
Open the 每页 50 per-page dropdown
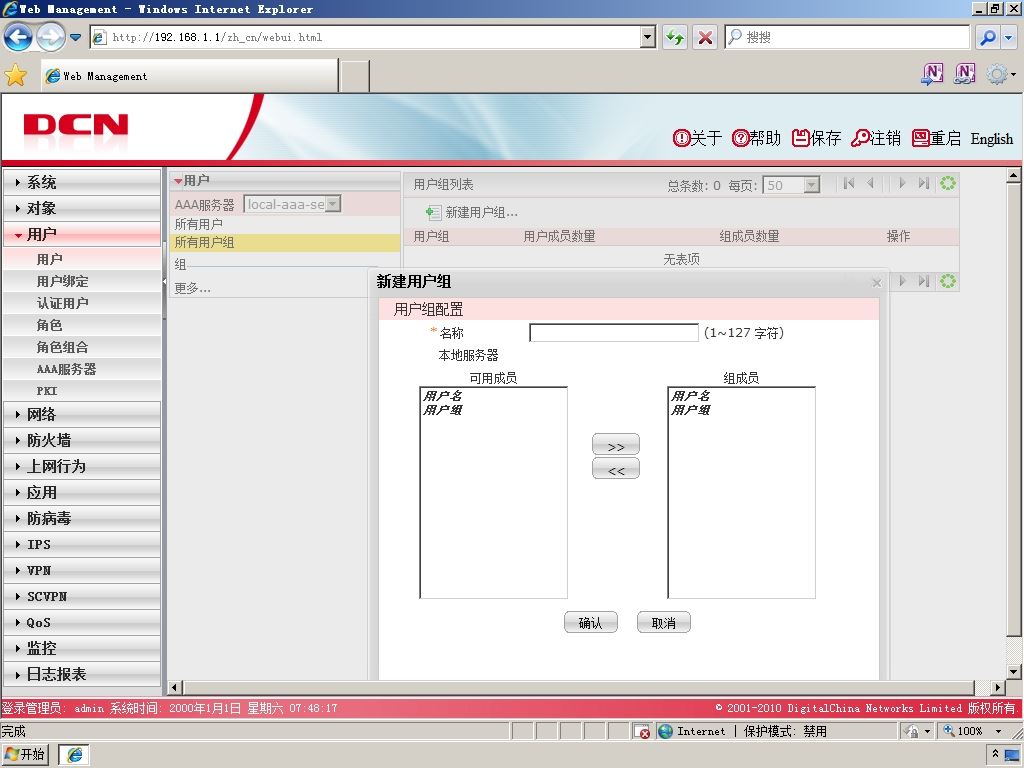[791, 185]
